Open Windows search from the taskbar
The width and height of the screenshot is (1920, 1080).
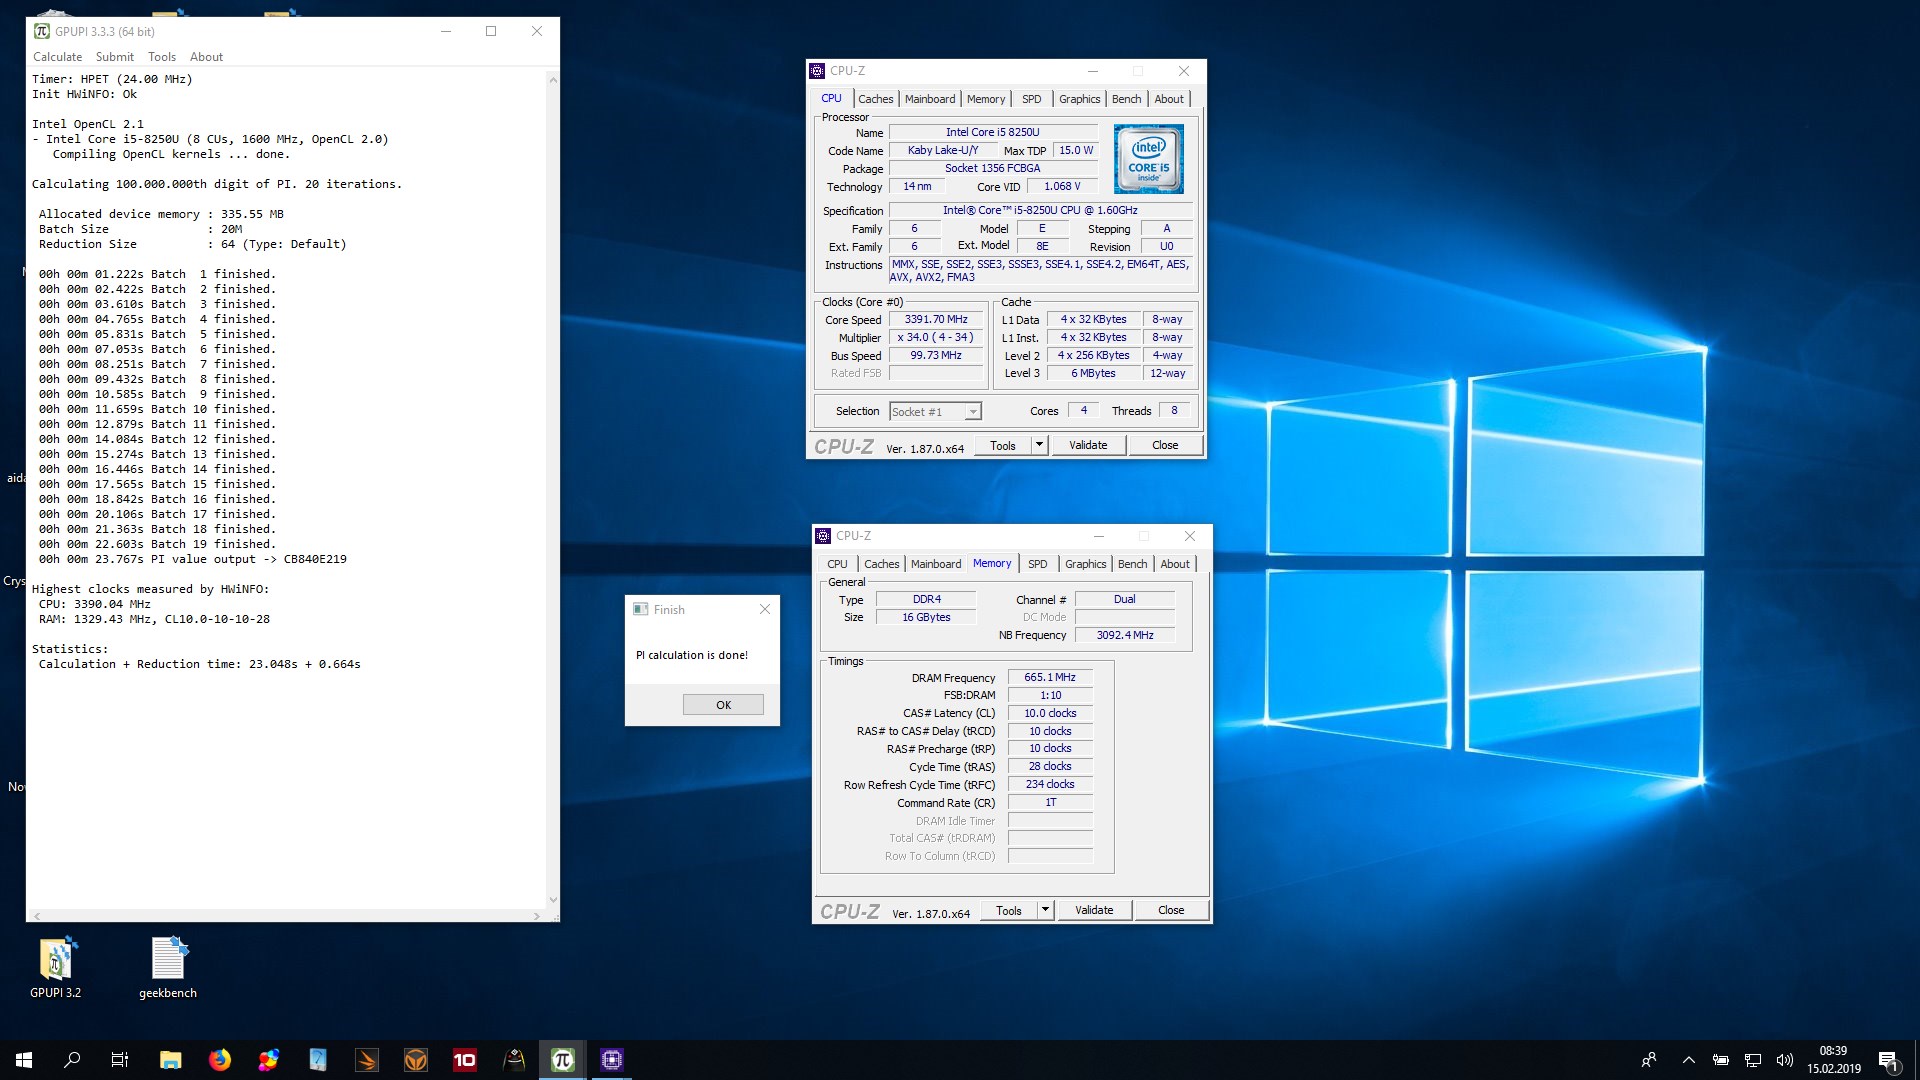[x=72, y=1060]
